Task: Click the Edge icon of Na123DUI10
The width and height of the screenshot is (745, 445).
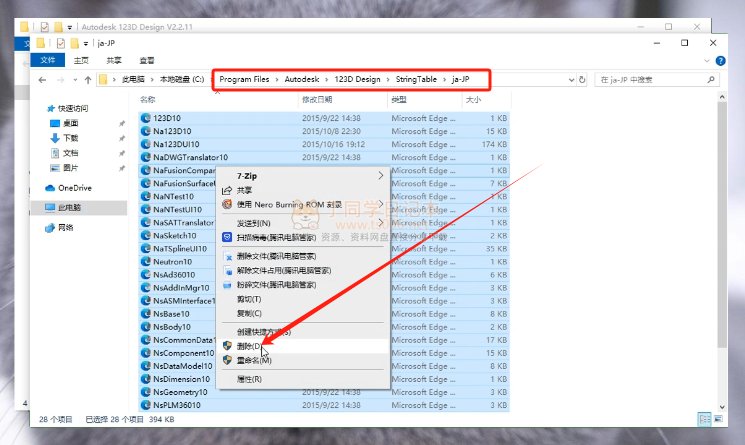Action: pyautogui.click(x=145, y=144)
